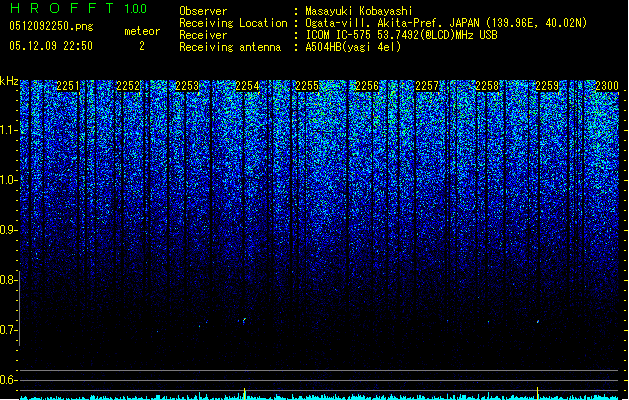Click the meteor count value 2
This screenshot has width=629, height=400.
coord(142,46)
